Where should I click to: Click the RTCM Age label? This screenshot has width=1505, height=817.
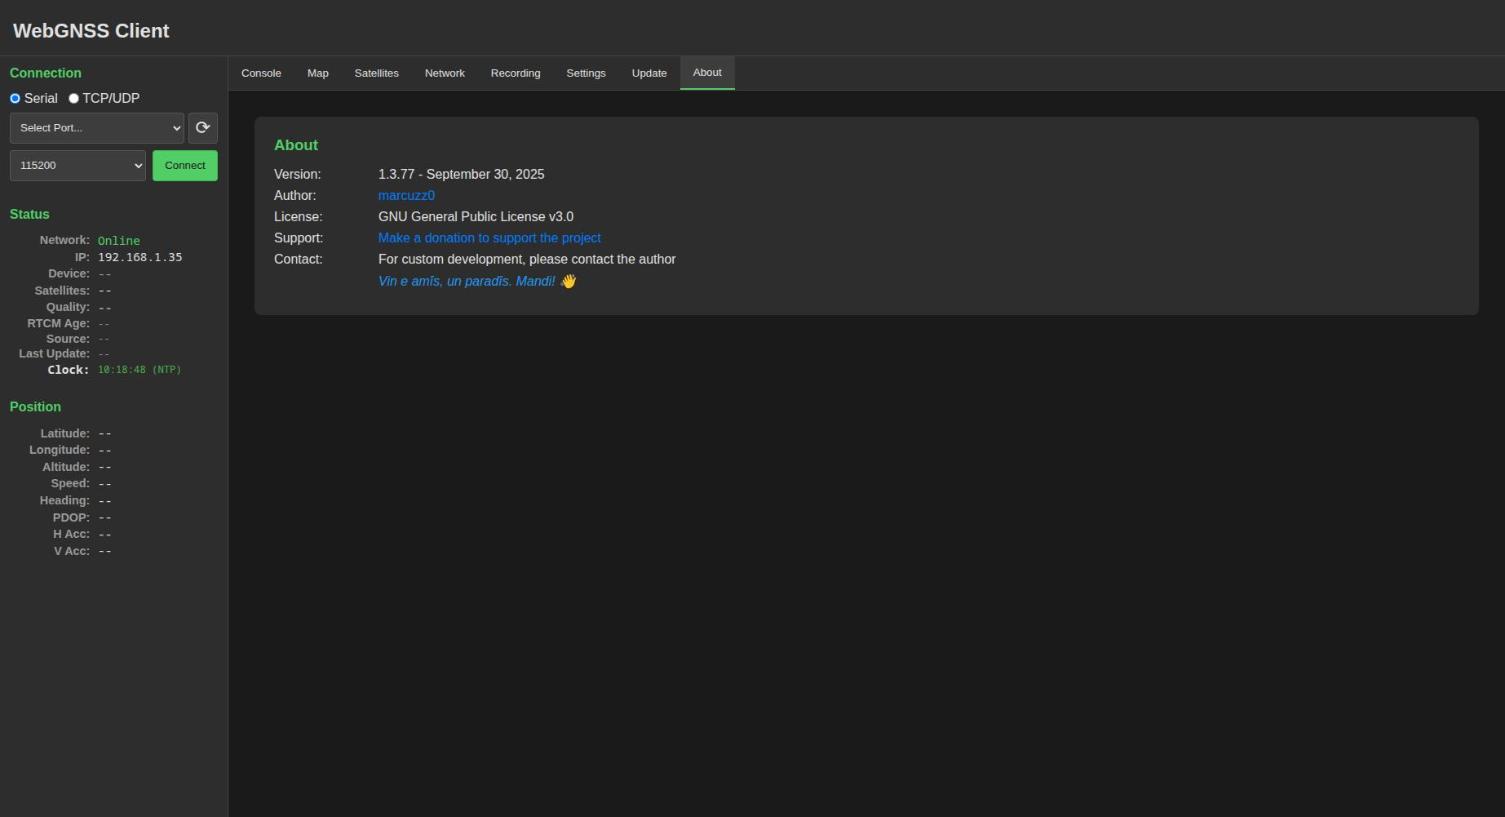(x=58, y=324)
